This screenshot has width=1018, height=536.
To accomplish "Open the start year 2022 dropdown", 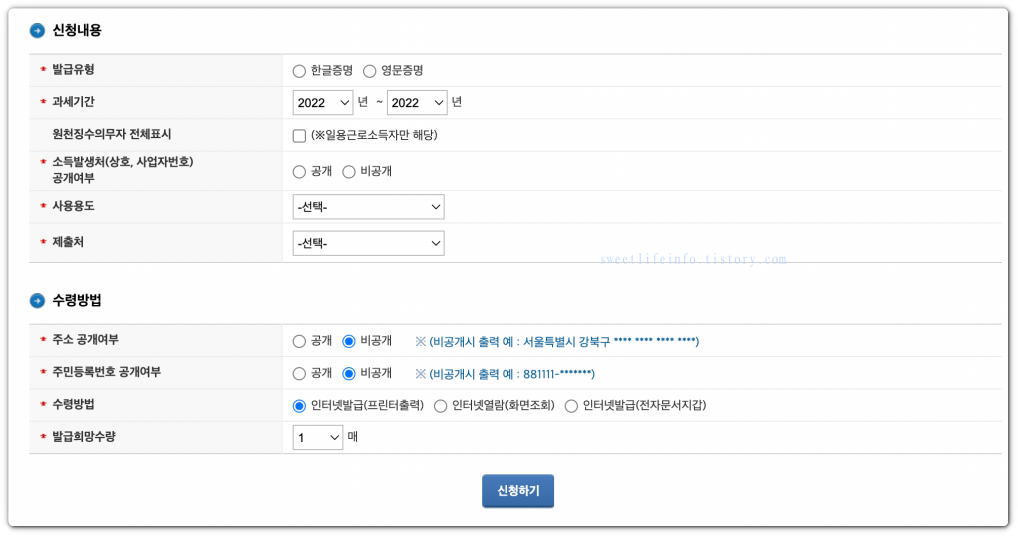I will pos(323,103).
